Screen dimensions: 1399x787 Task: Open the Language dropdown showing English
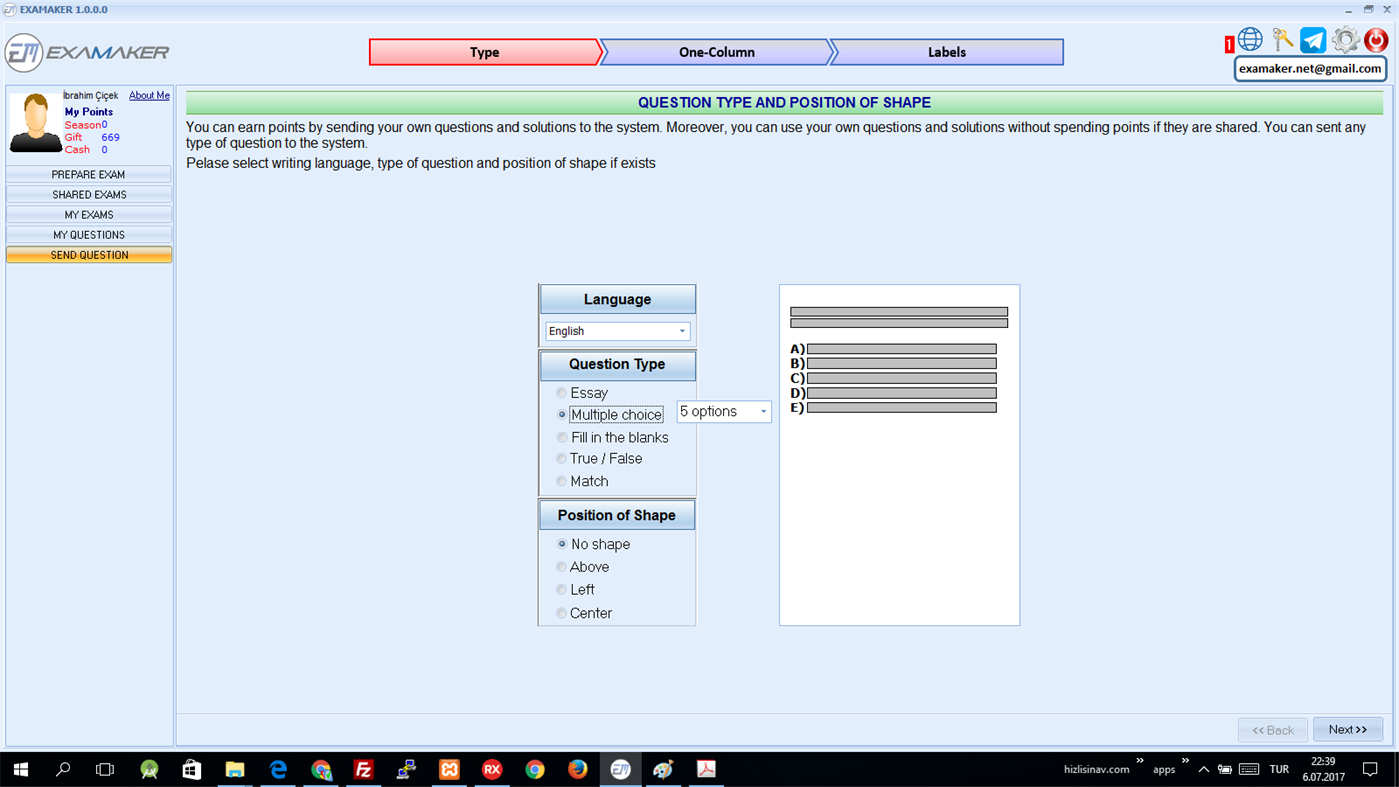[x=616, y=330]
